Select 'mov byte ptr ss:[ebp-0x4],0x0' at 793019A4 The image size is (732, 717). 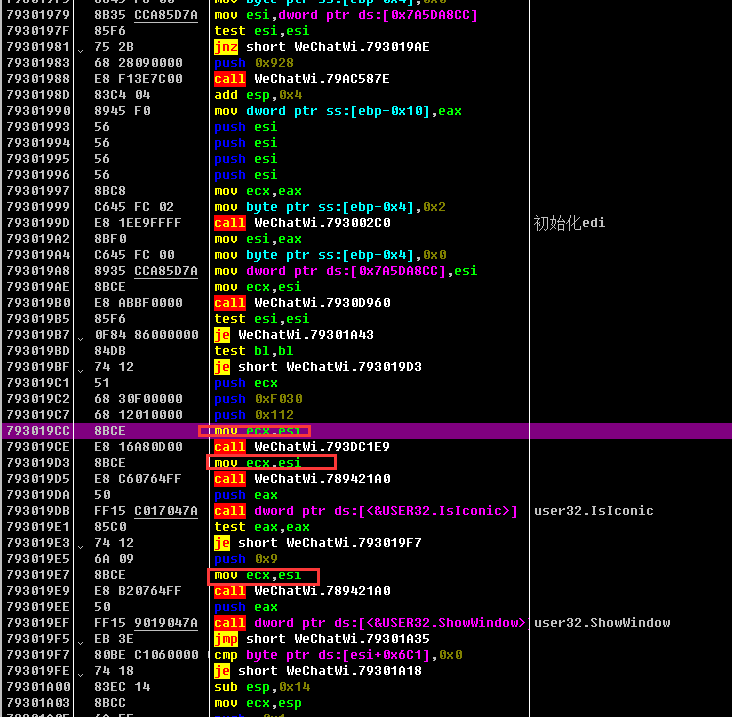coord(330,255)
